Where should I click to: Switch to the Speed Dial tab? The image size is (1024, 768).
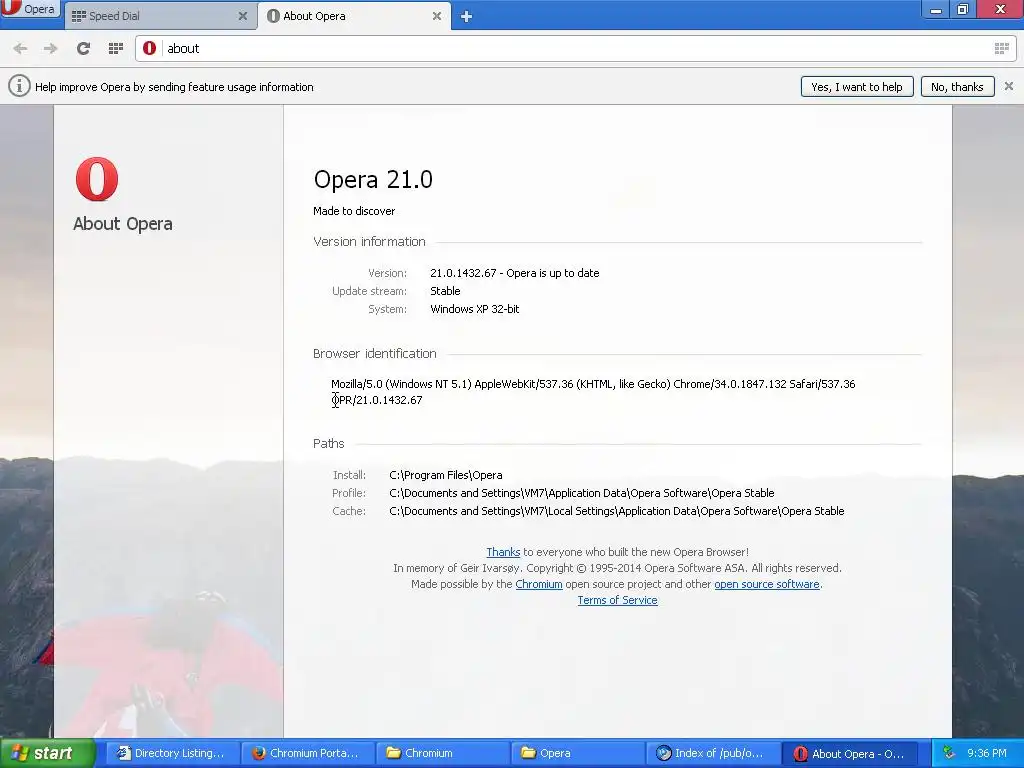pos(160,16)
